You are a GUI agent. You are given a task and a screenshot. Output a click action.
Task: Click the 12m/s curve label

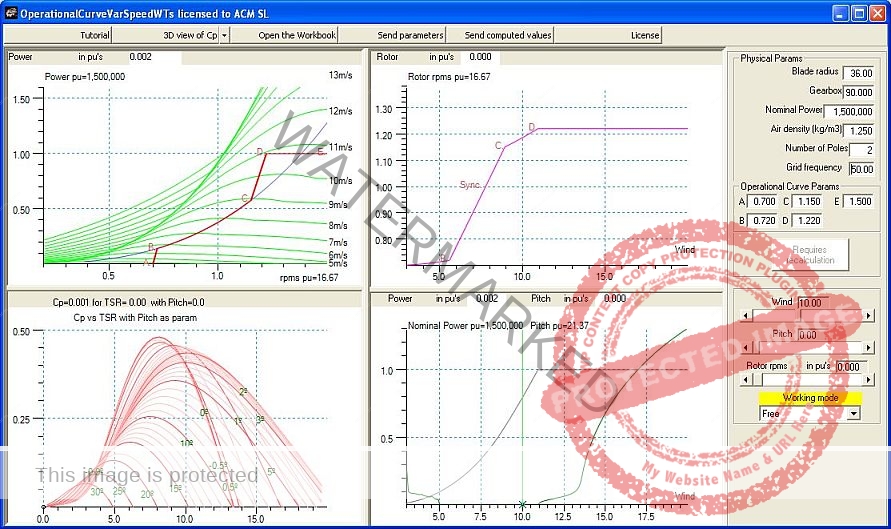click(340, 111)
